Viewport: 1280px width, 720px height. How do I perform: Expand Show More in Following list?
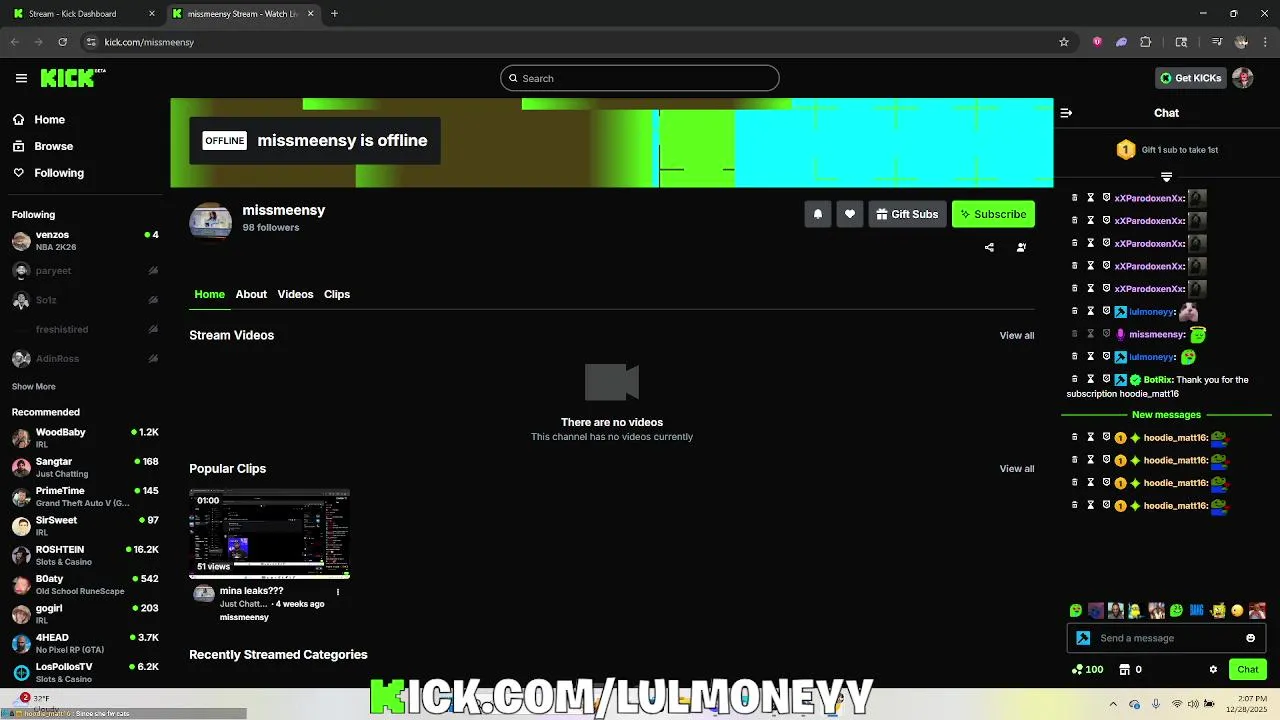pos(33,386)
